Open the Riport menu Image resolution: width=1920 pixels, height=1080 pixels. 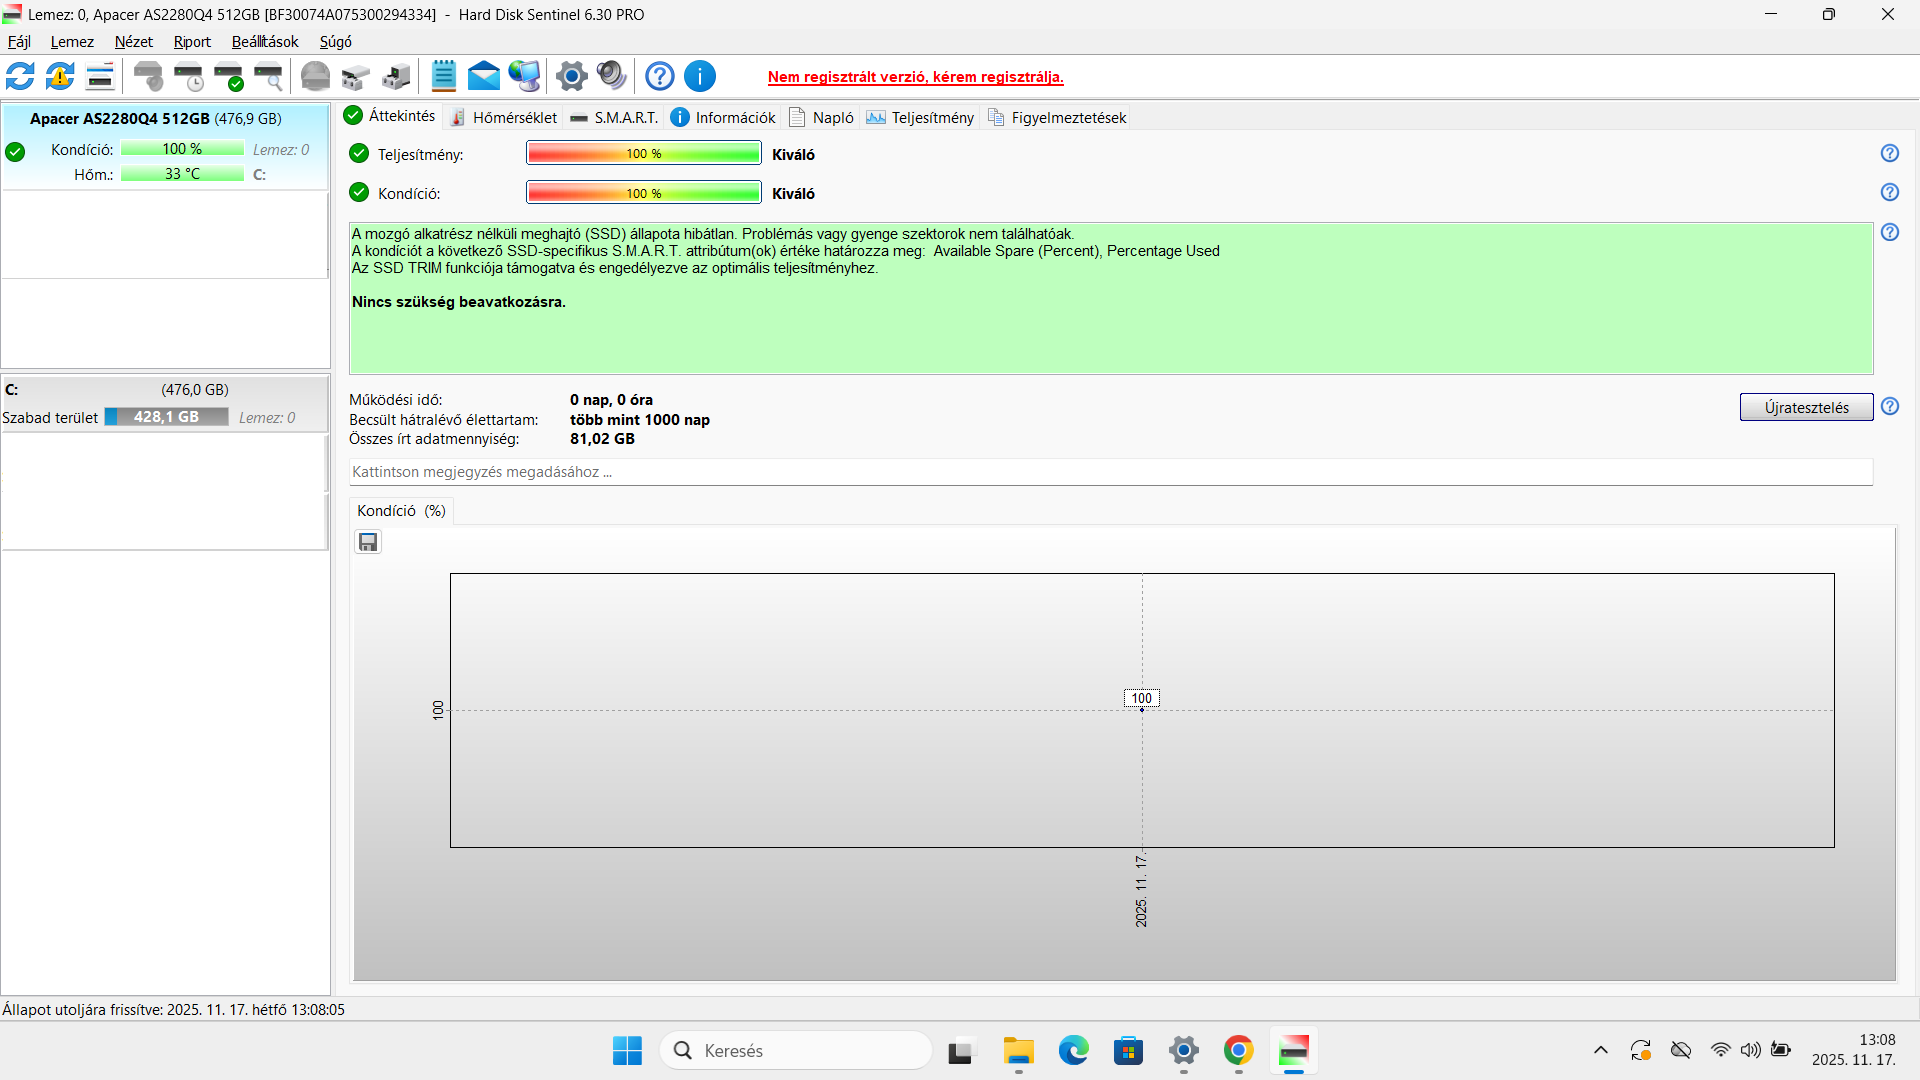[192, 42]
